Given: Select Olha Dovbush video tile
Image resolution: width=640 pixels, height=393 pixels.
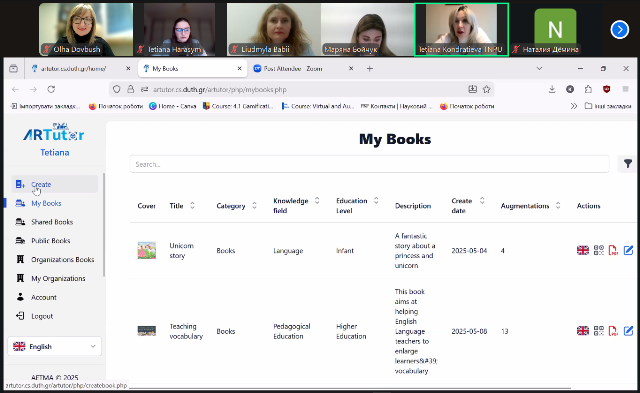Looking at the screenshot, I should [x=86, y=29].
